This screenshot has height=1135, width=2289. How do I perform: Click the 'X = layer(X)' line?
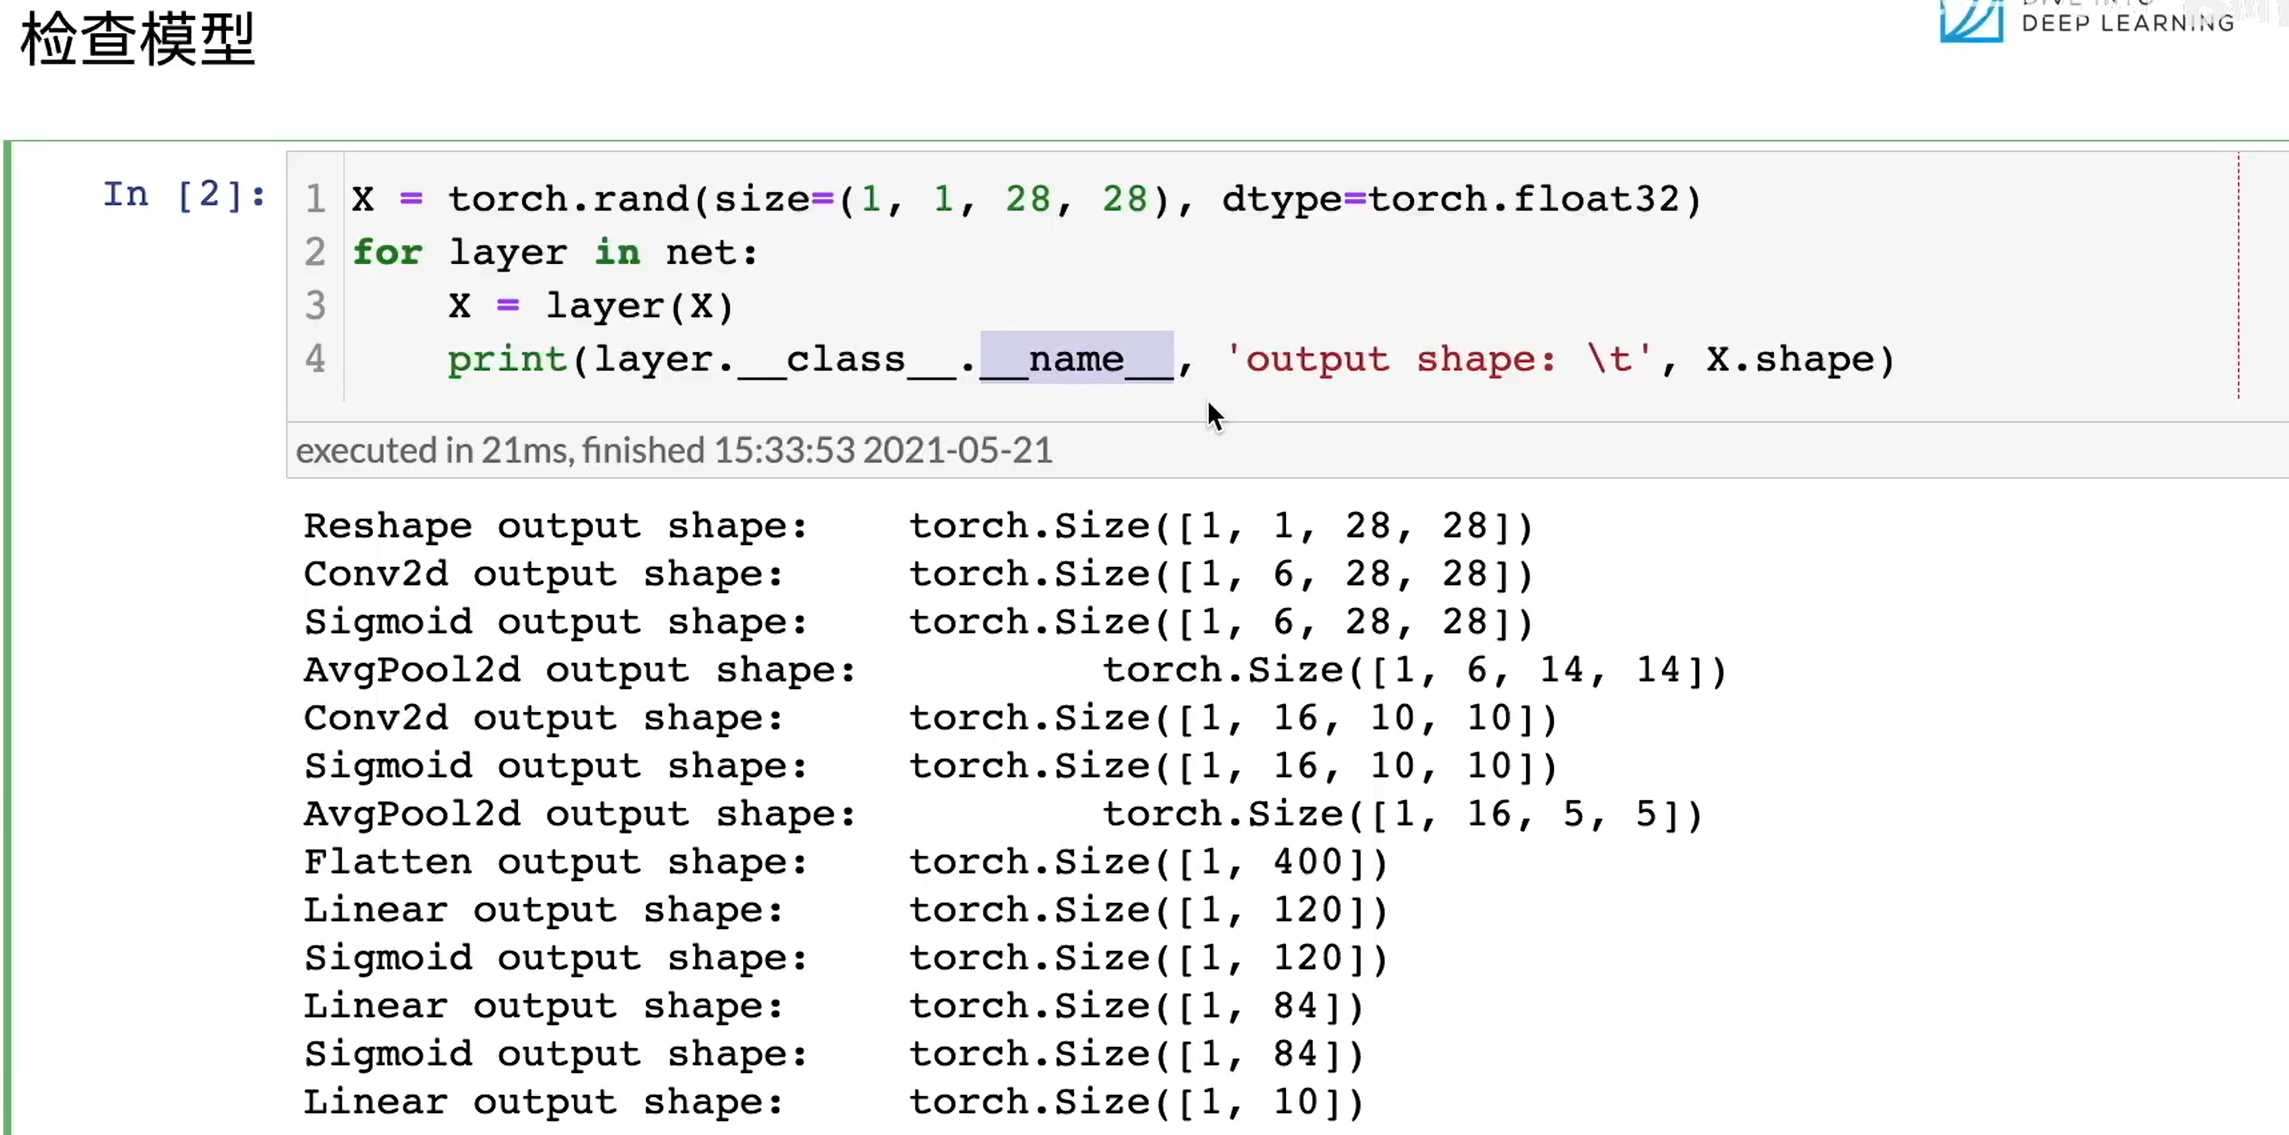(590, 306)
